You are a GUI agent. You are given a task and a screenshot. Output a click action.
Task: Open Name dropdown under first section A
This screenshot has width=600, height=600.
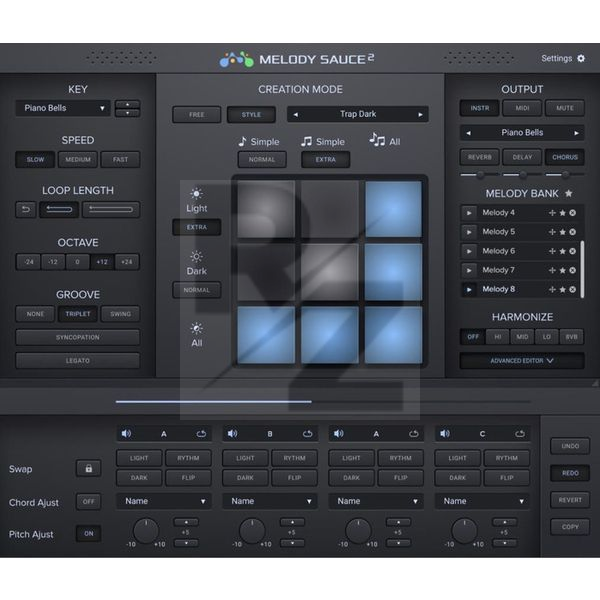point(164,501)
